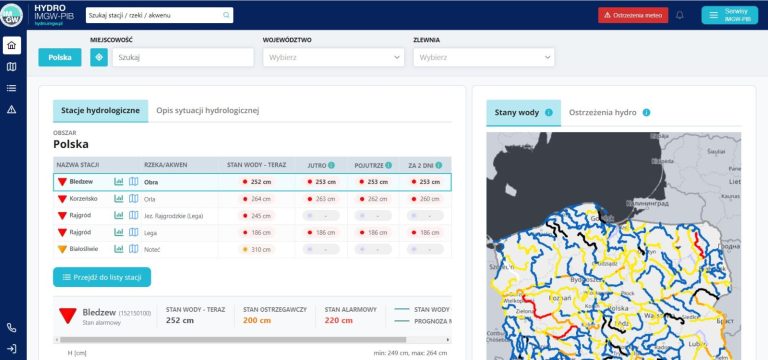768x360 pixels.
Task: Click the phone contact icon in sidebar
Action: 12,328
